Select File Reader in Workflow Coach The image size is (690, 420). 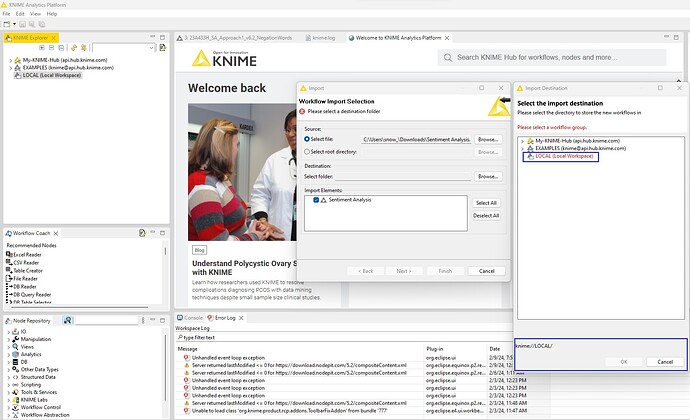pyautogui.click(x=26, y=279)
